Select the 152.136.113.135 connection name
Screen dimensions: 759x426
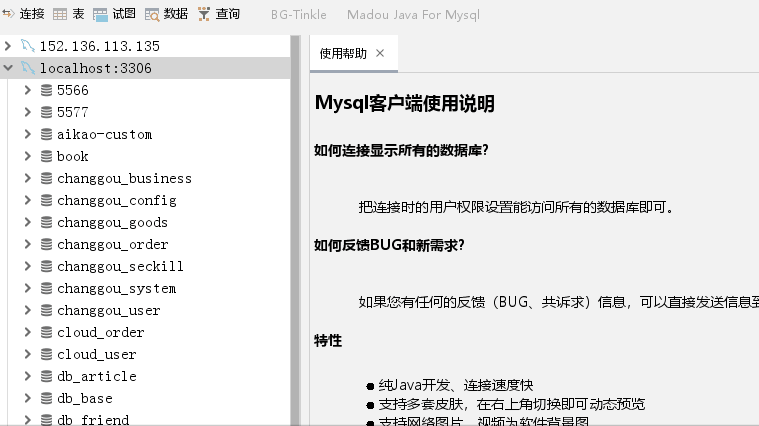point(100,46)
